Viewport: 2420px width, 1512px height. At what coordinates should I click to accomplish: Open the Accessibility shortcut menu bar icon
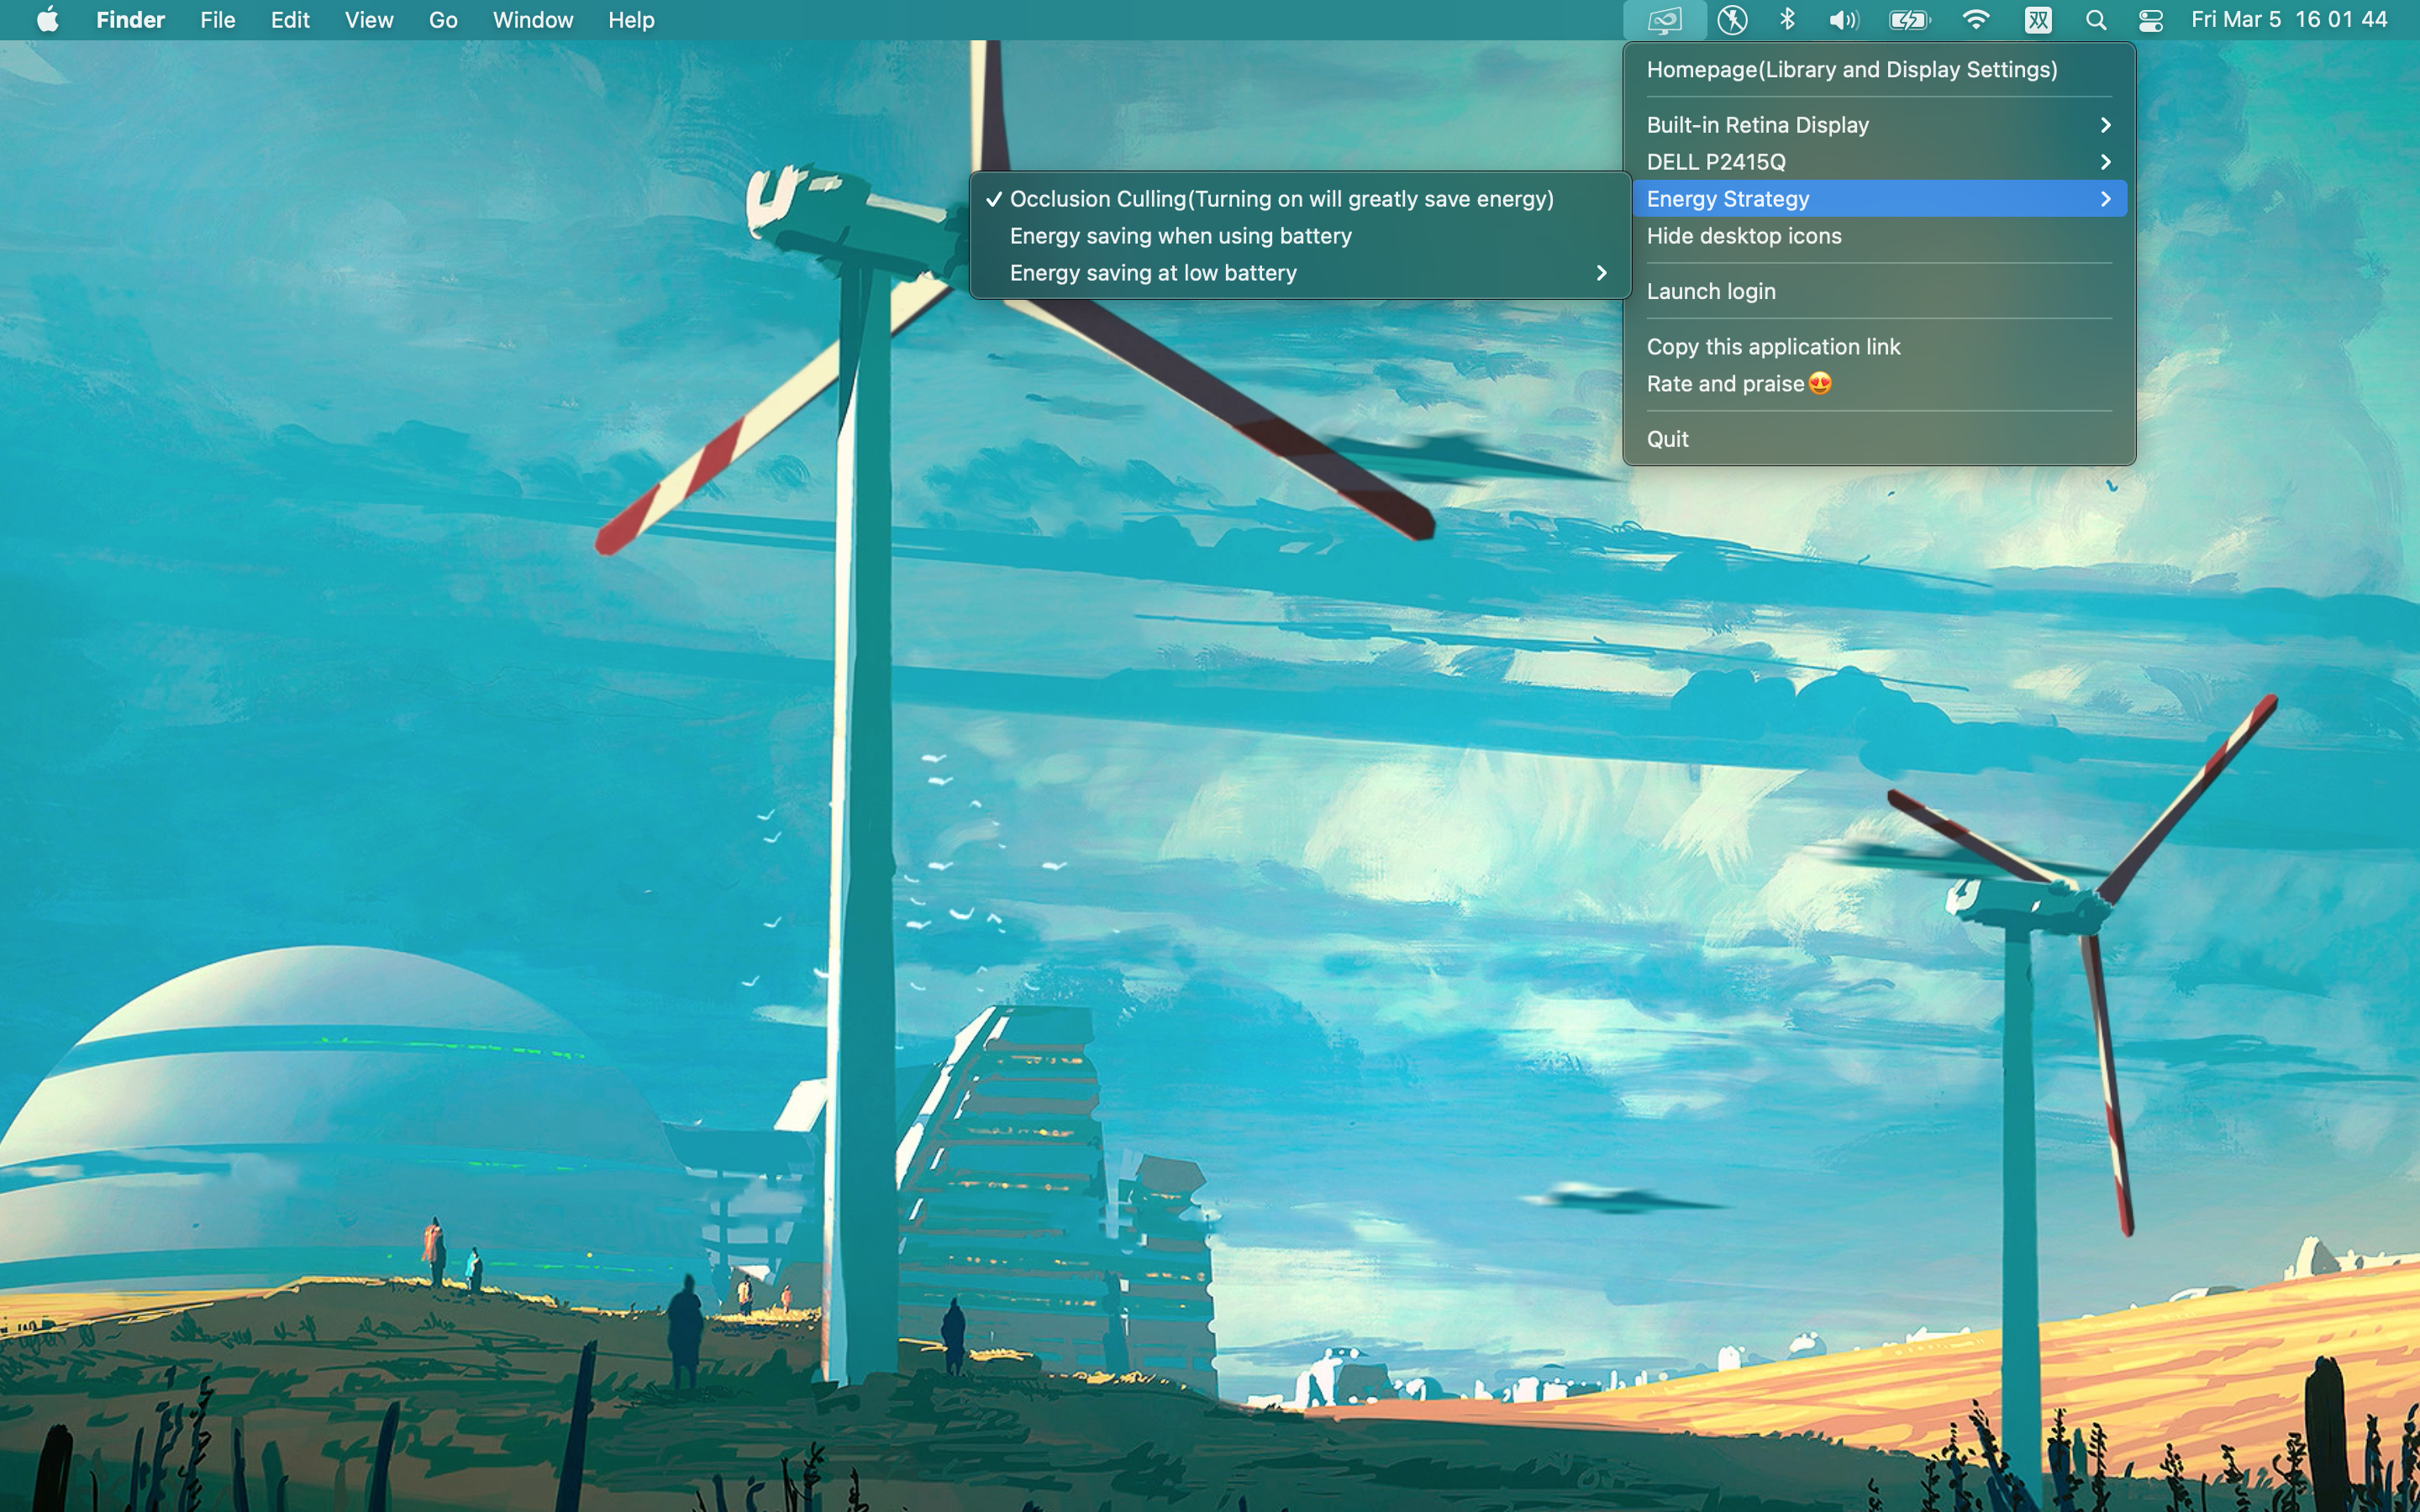1732,20
